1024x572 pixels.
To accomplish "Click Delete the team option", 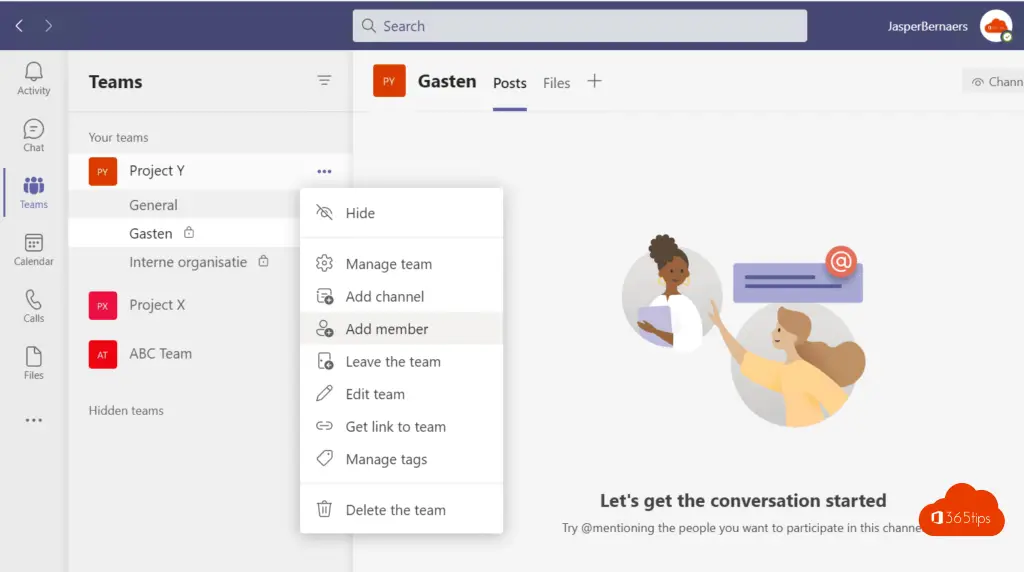I will tap(395, 510).
